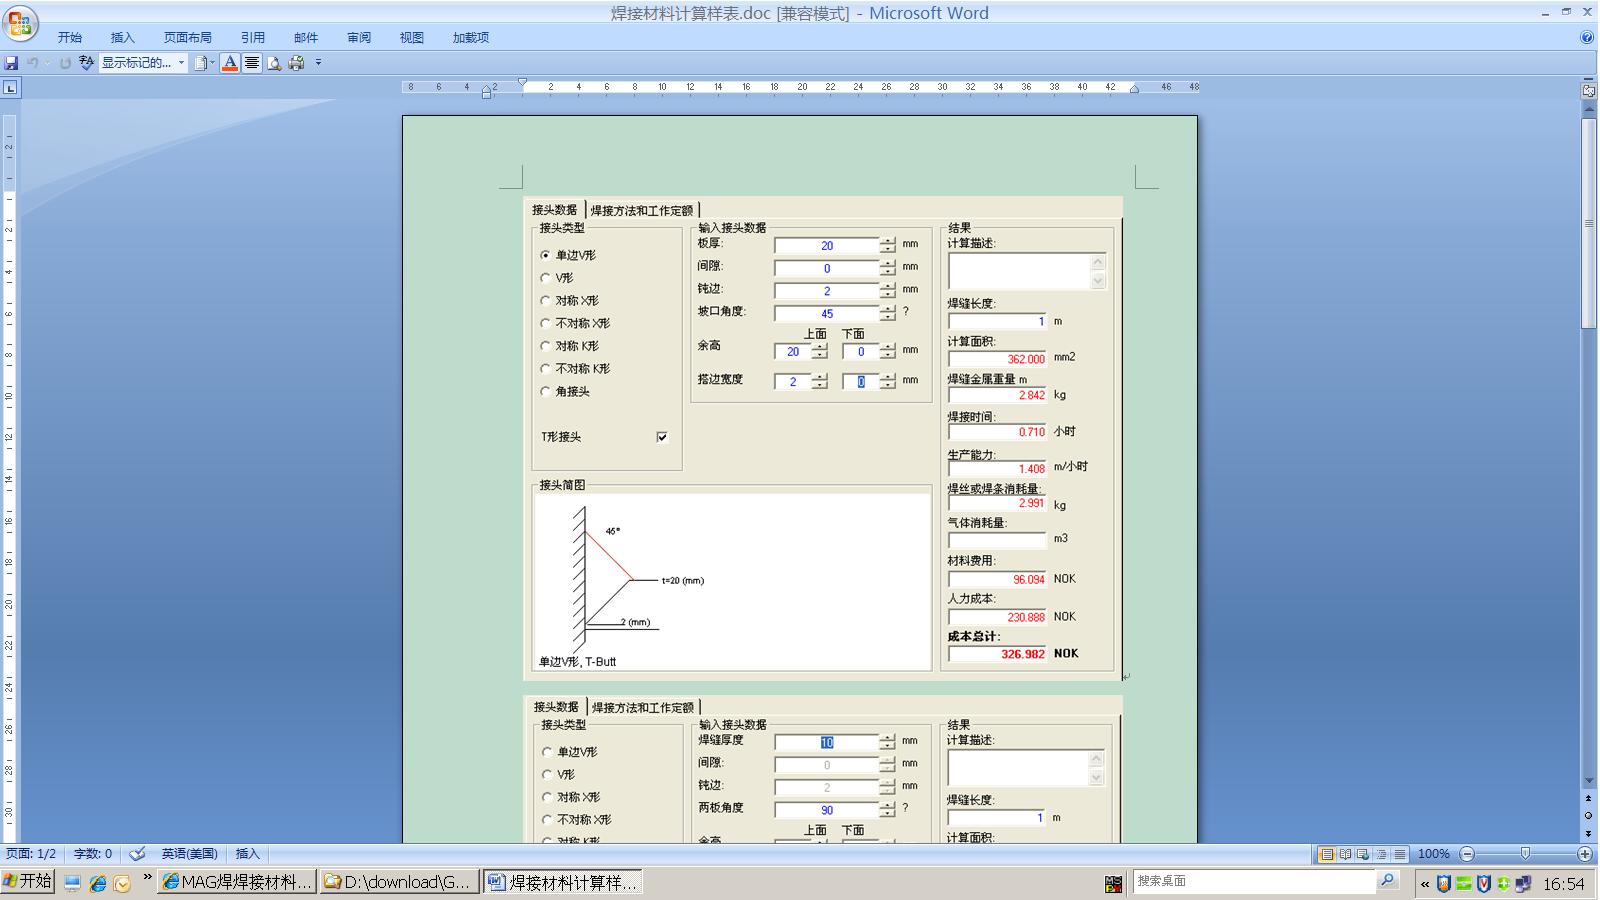Switch to the MAG焊焊接材料 taskbar window
1600x900 pixels.
click(237, 882)
